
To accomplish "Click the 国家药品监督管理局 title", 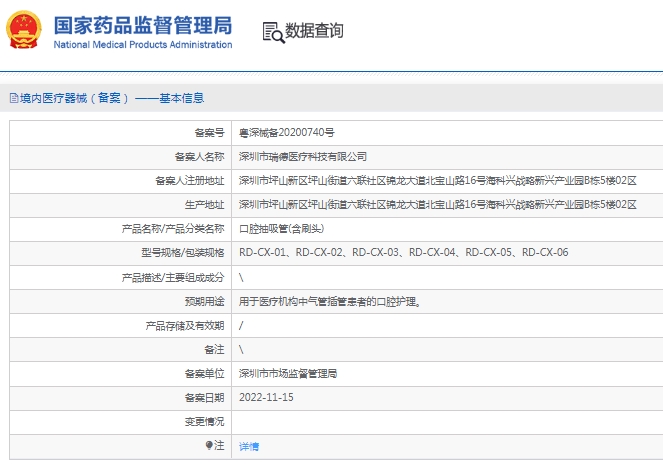I will pos(143,25).
